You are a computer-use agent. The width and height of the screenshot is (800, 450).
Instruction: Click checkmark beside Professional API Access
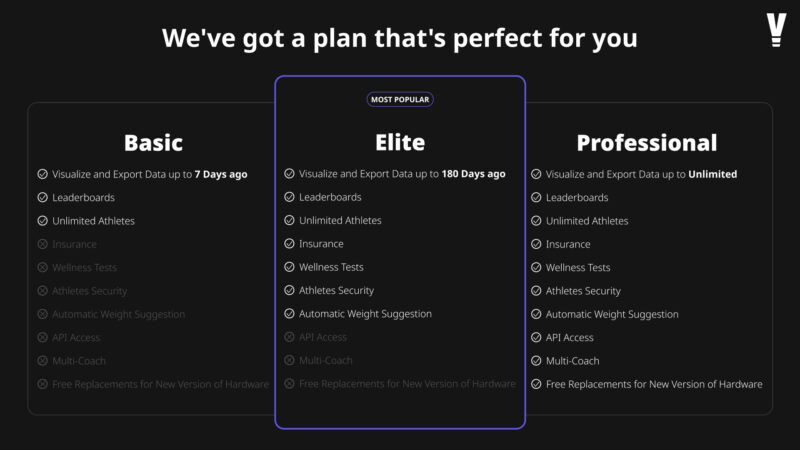point(536,338)
